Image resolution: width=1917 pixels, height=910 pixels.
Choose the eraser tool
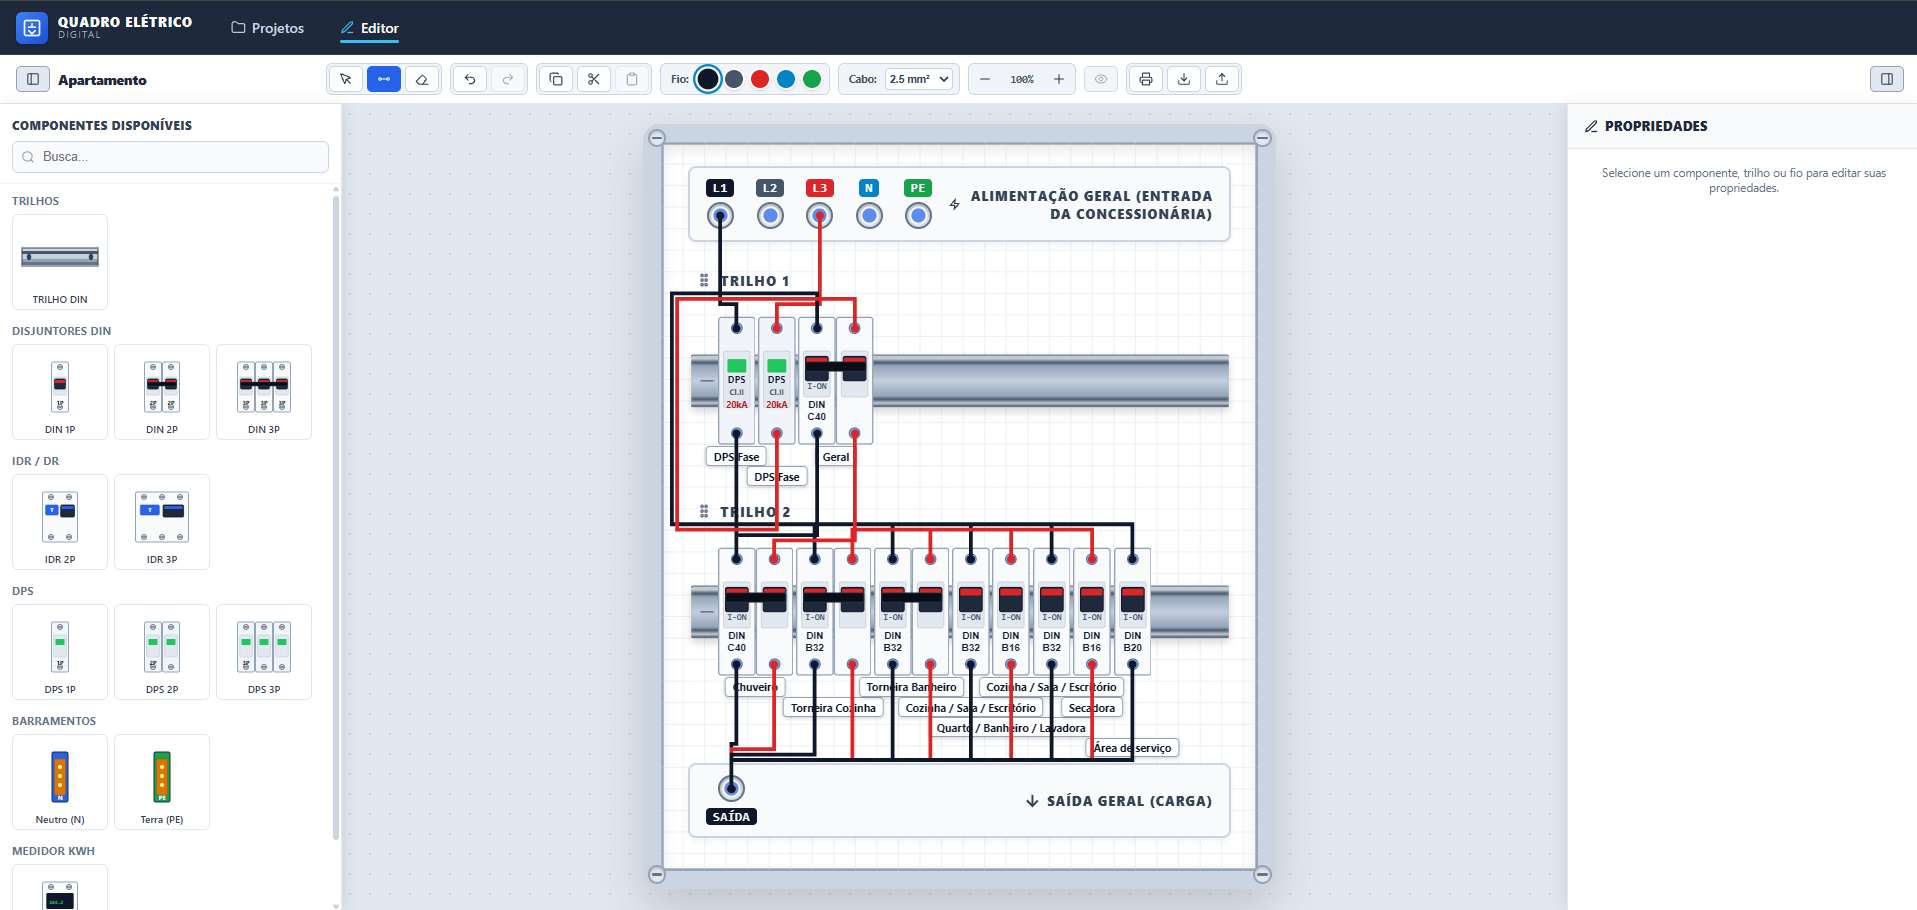pos(422,79)
